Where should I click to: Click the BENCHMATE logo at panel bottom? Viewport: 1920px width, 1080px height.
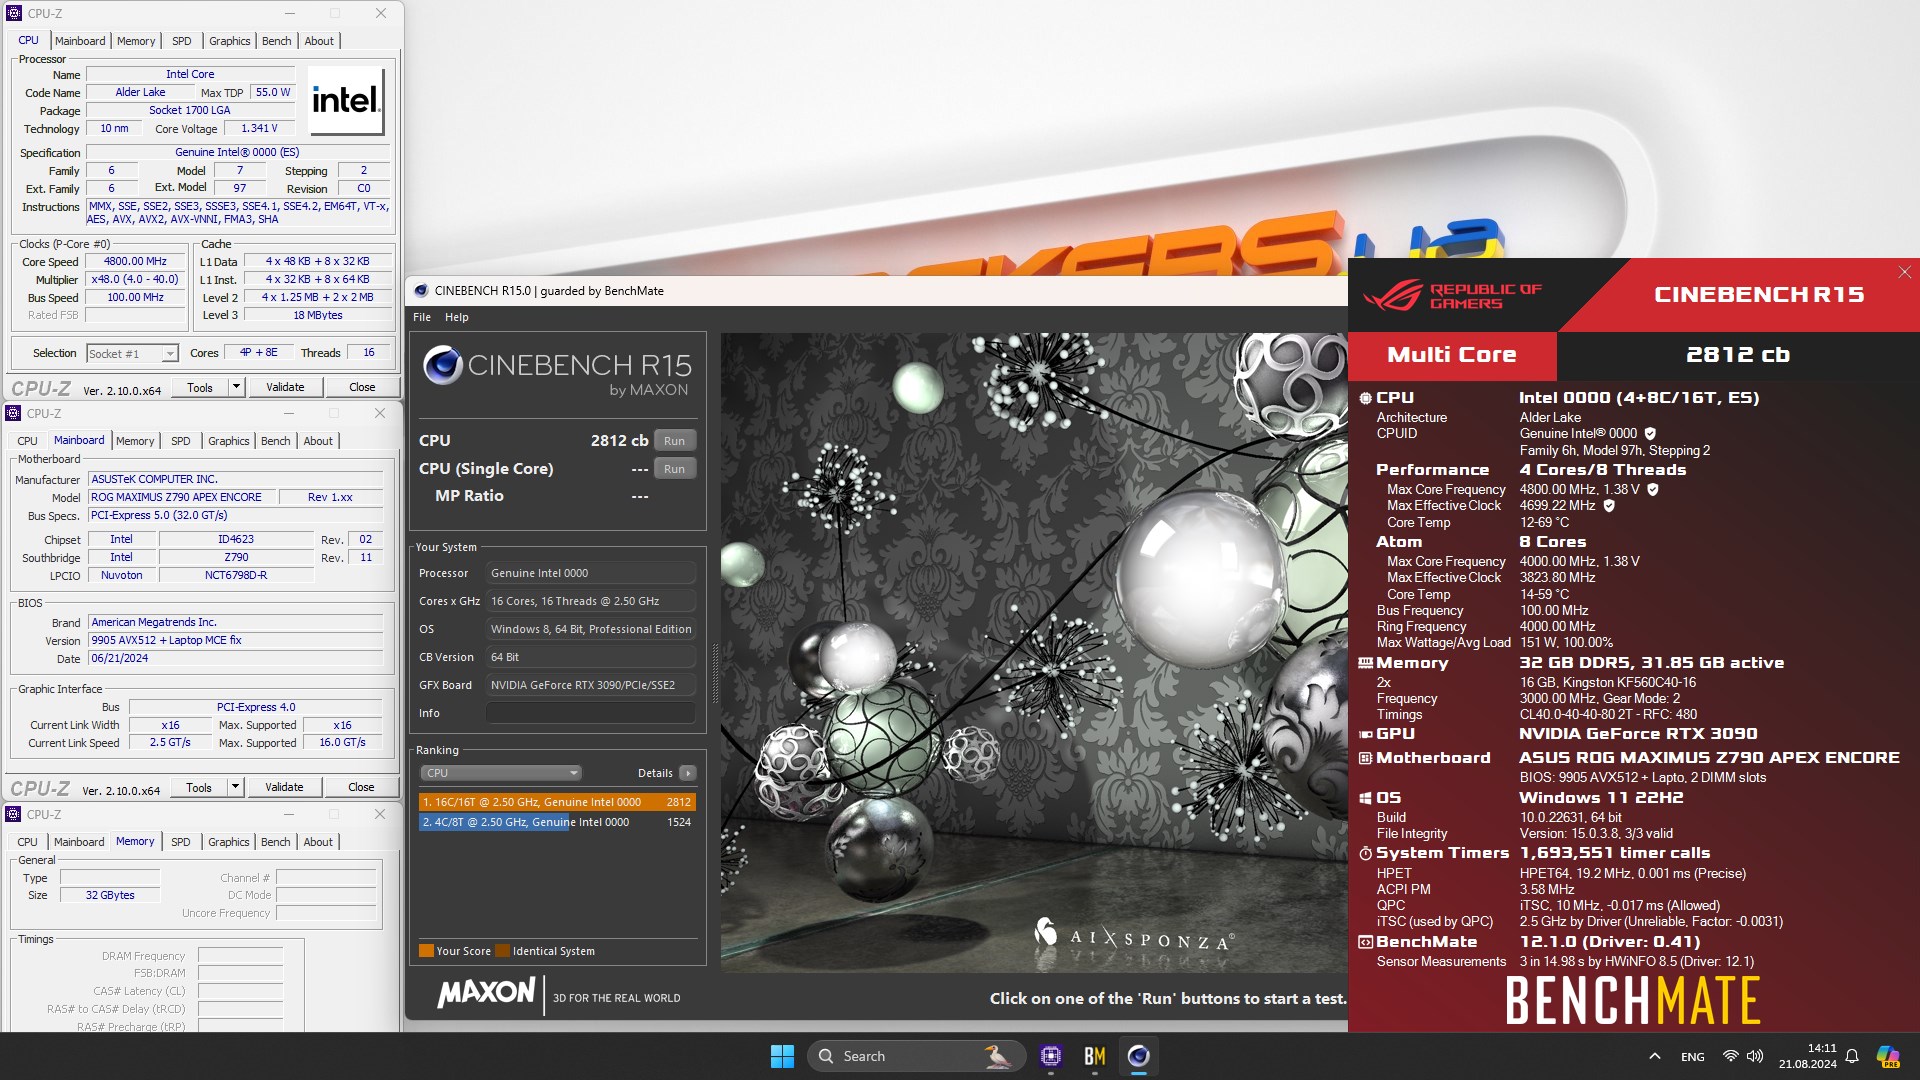[1632, 1001]
